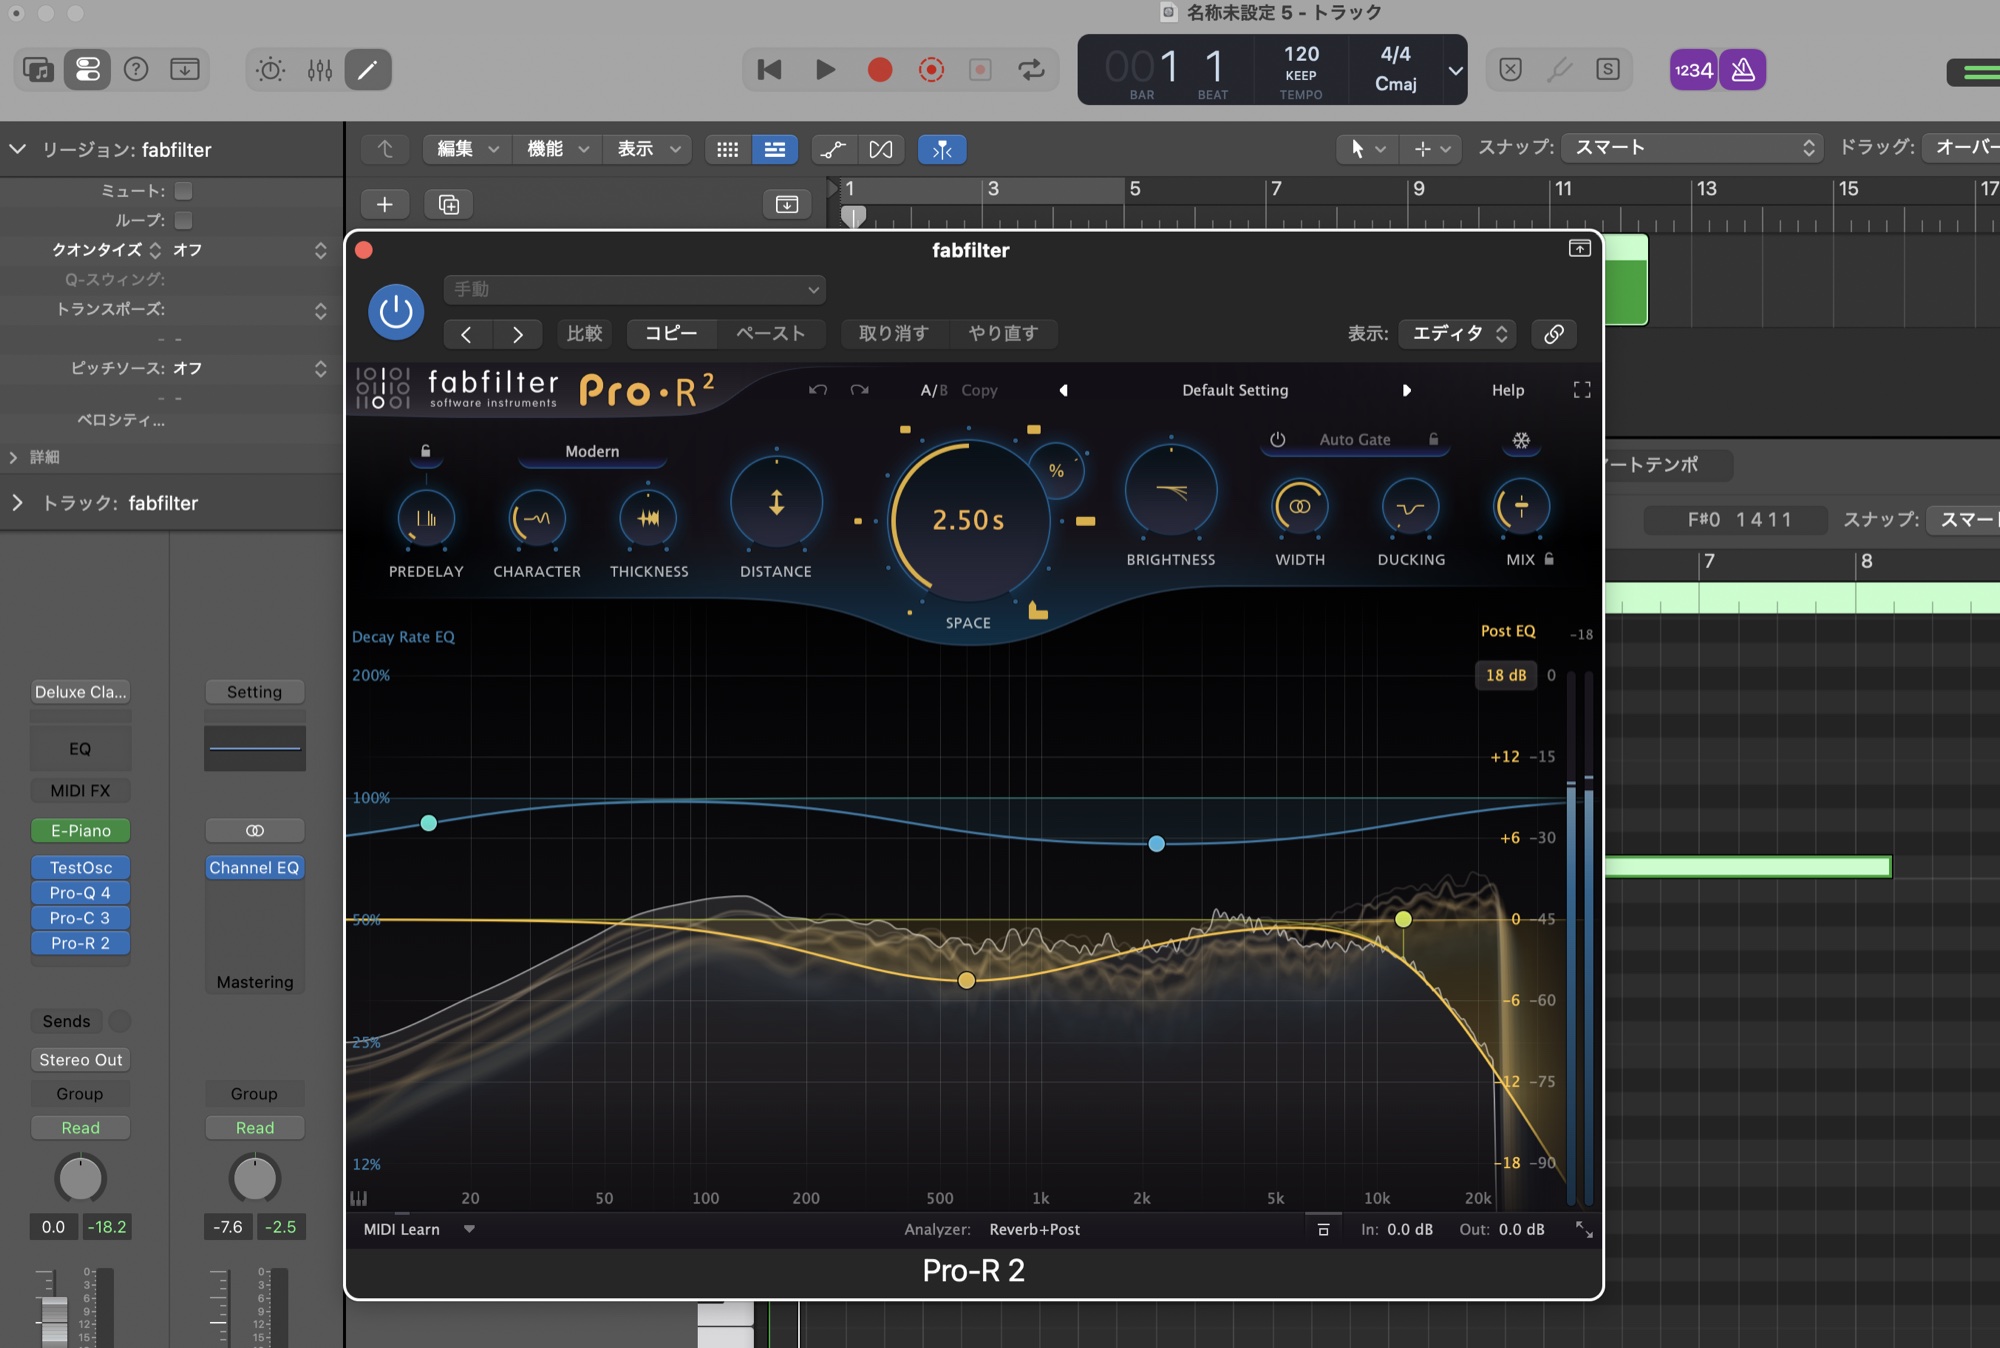
Task: Expand the 詳細 disclosure triangle
Action: tap(13, 457)
